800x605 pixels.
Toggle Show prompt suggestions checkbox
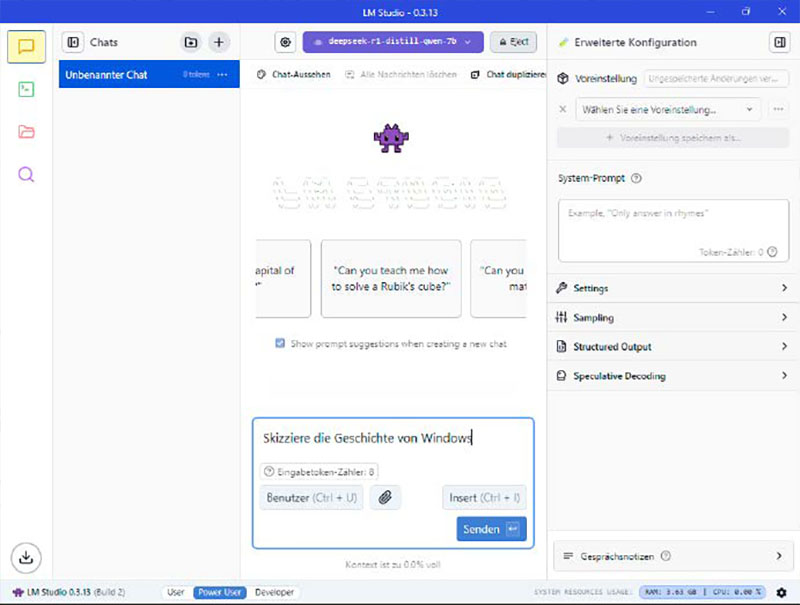[x=280, y=343]
